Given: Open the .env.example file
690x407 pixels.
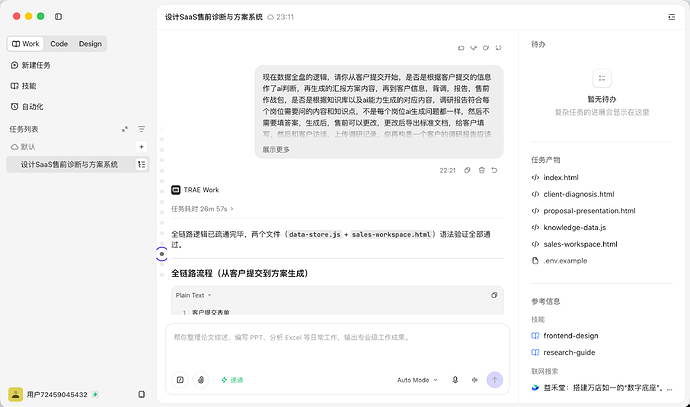Looking at the screenshot, I should click(559, 261).
